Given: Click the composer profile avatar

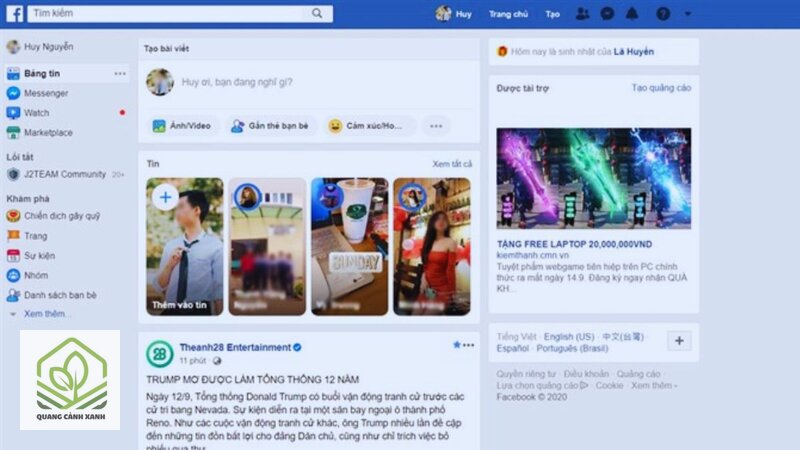Looking at the screenshot, I should [x=160, y=82].
